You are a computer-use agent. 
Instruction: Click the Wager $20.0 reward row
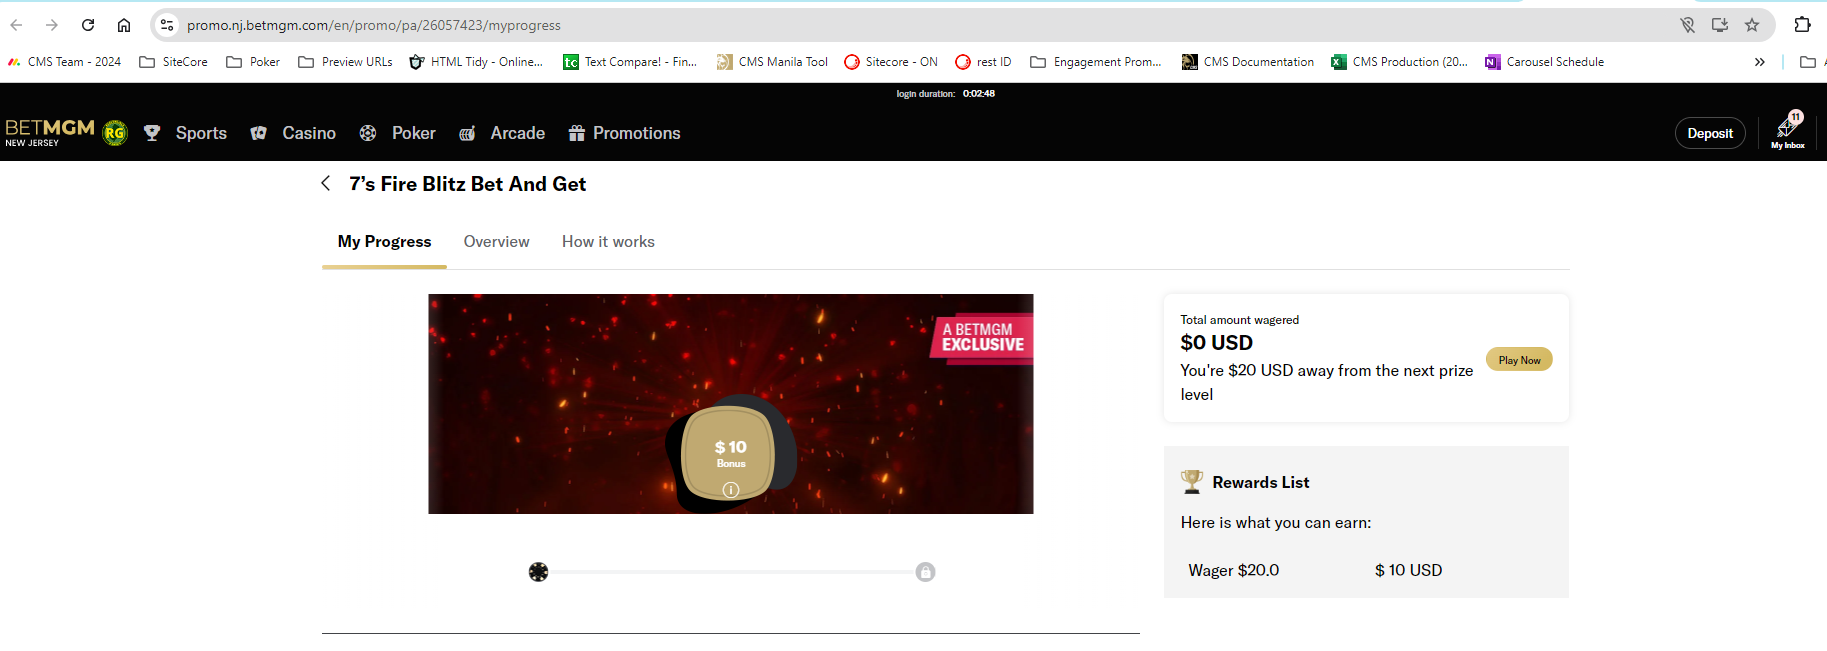(x=1366, y=570)
